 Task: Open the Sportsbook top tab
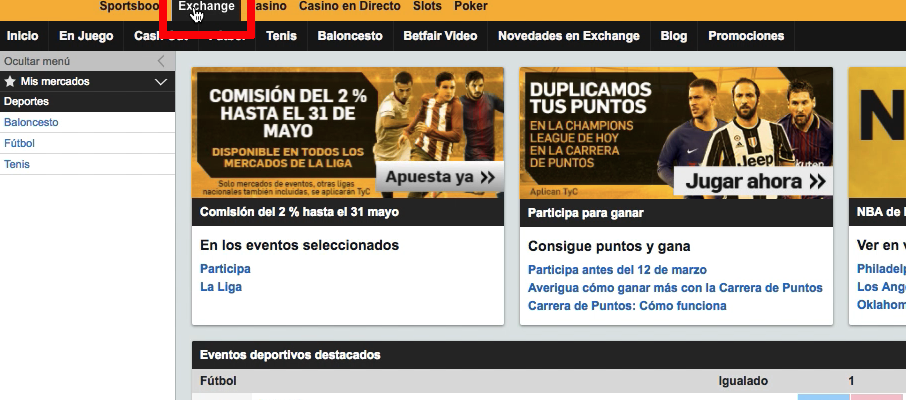[x=129, y=6]
